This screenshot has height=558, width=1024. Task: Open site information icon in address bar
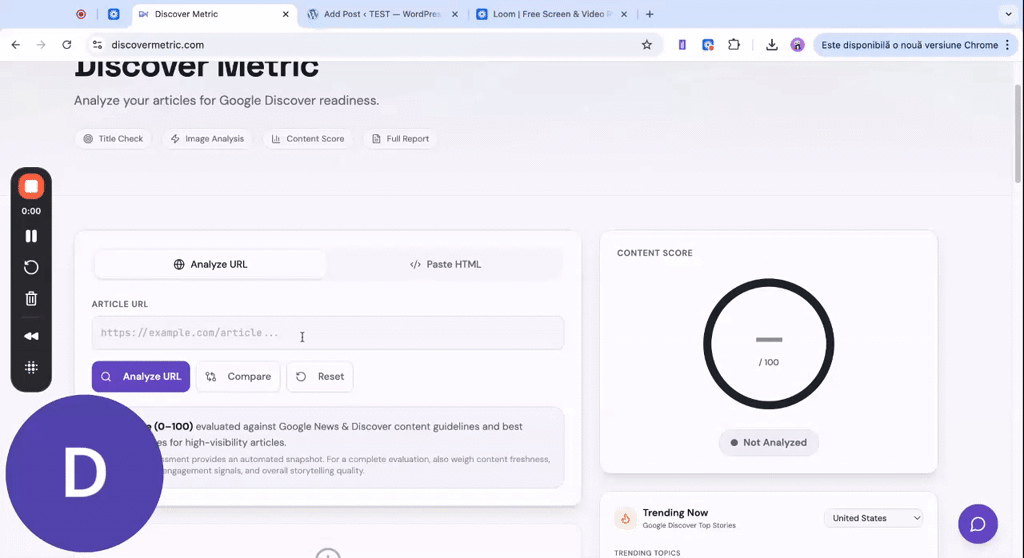97,44
